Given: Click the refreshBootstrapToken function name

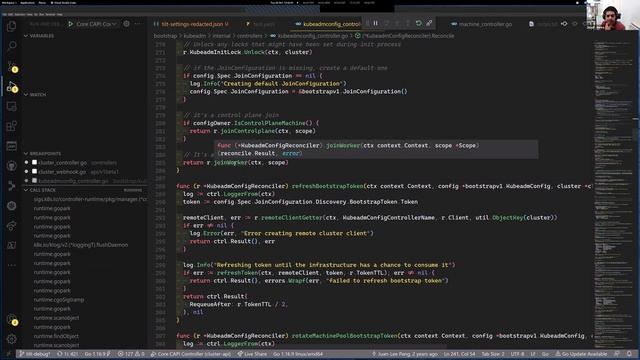Looking at the screenshot, I should (x=327, y=186).
